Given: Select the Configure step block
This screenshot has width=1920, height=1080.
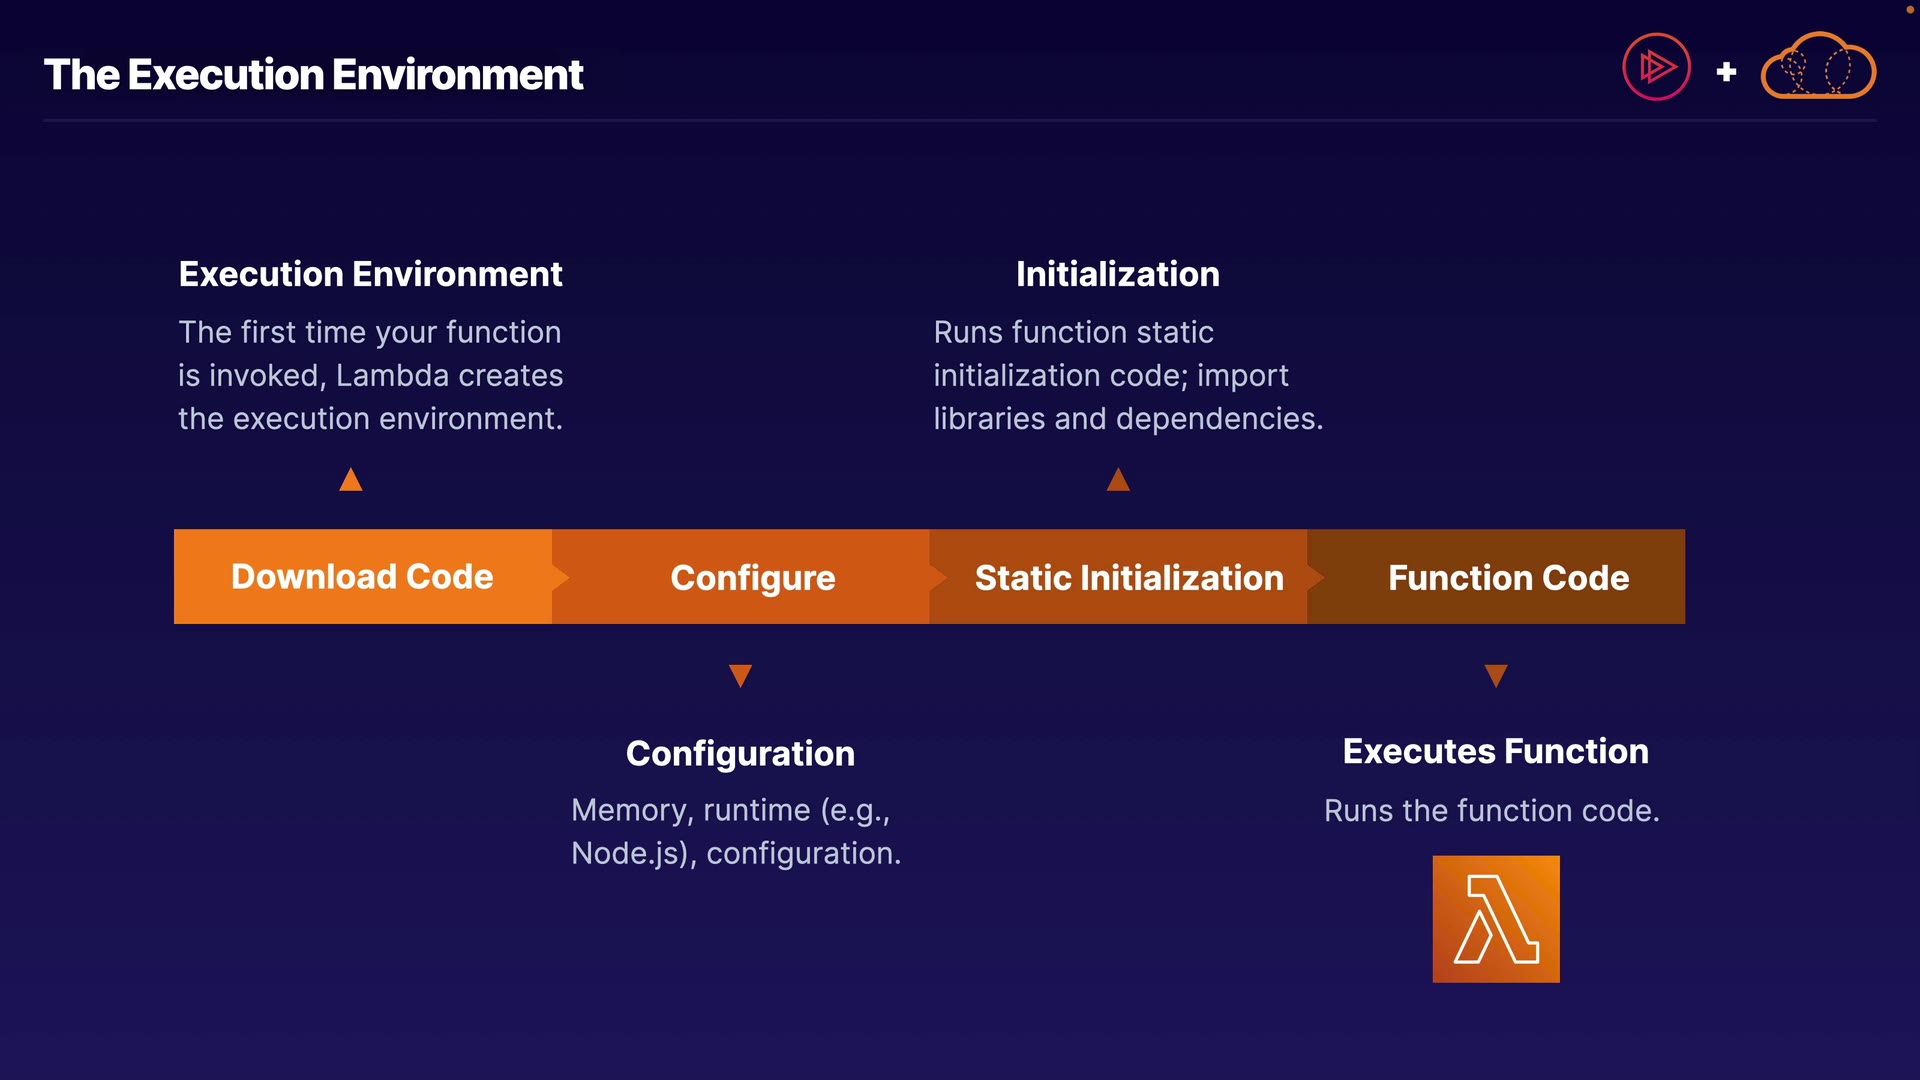Looking at the screenshot, I should [752, 577].
